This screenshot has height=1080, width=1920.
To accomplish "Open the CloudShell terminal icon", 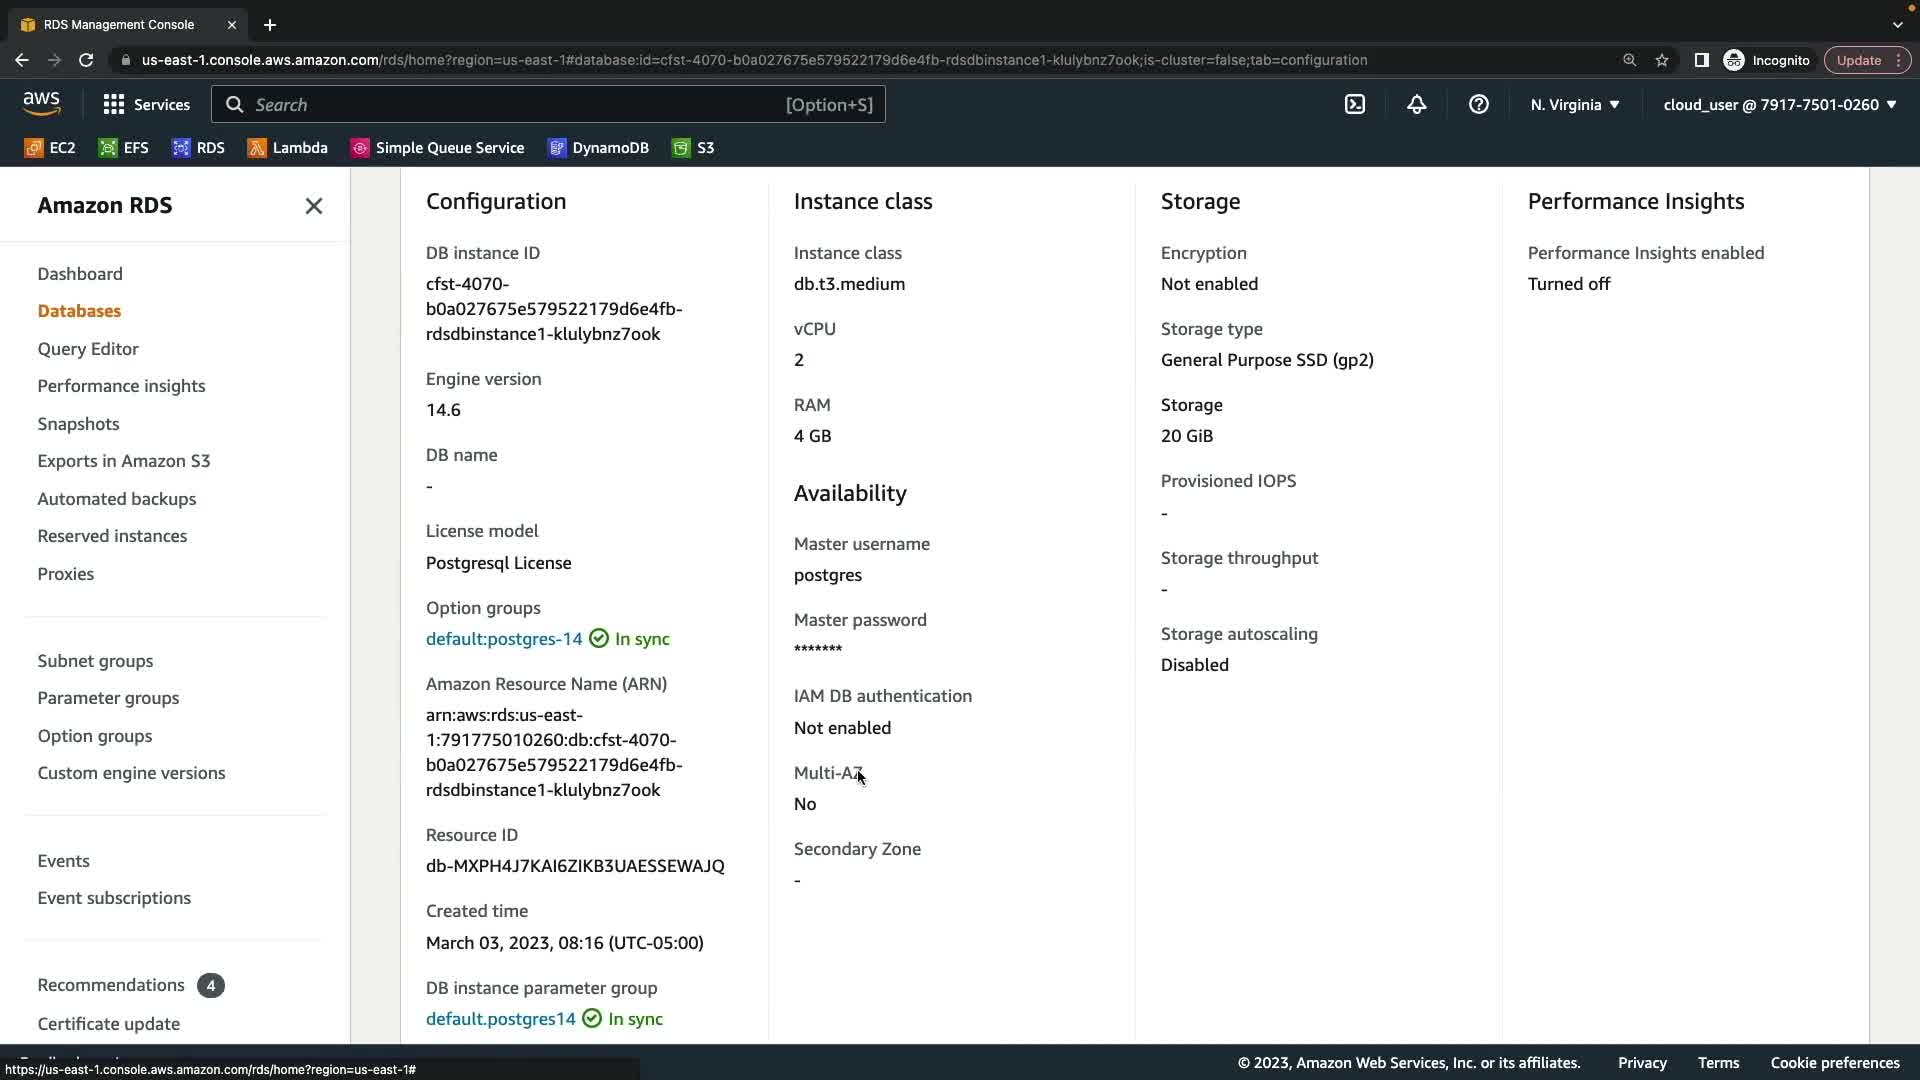I will point(1355,104).
